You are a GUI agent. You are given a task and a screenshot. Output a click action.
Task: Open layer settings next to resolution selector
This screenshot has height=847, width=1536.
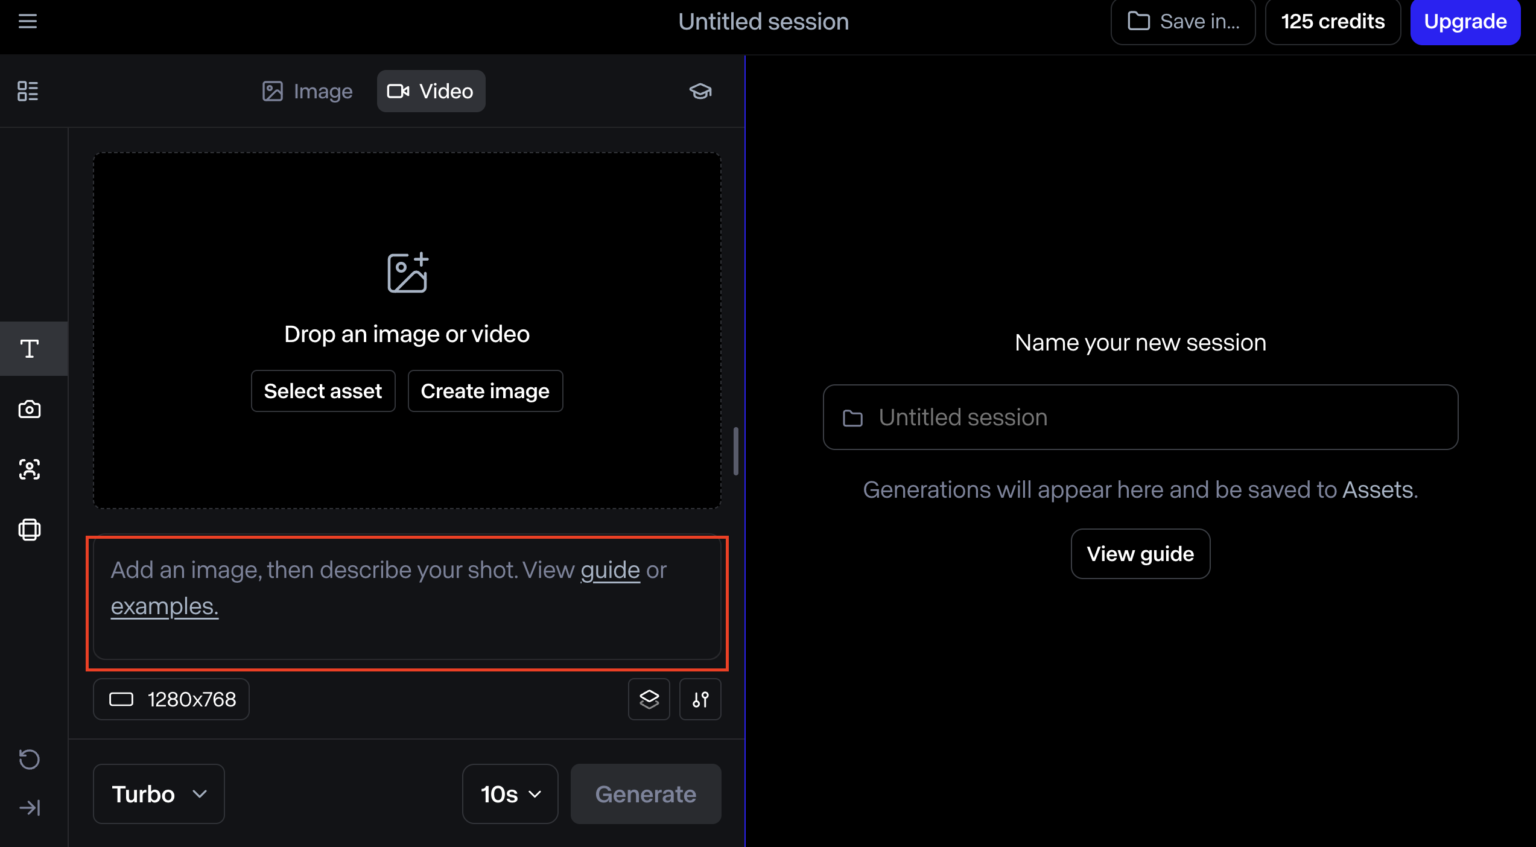pyautogui.click(x=648, y=699)
